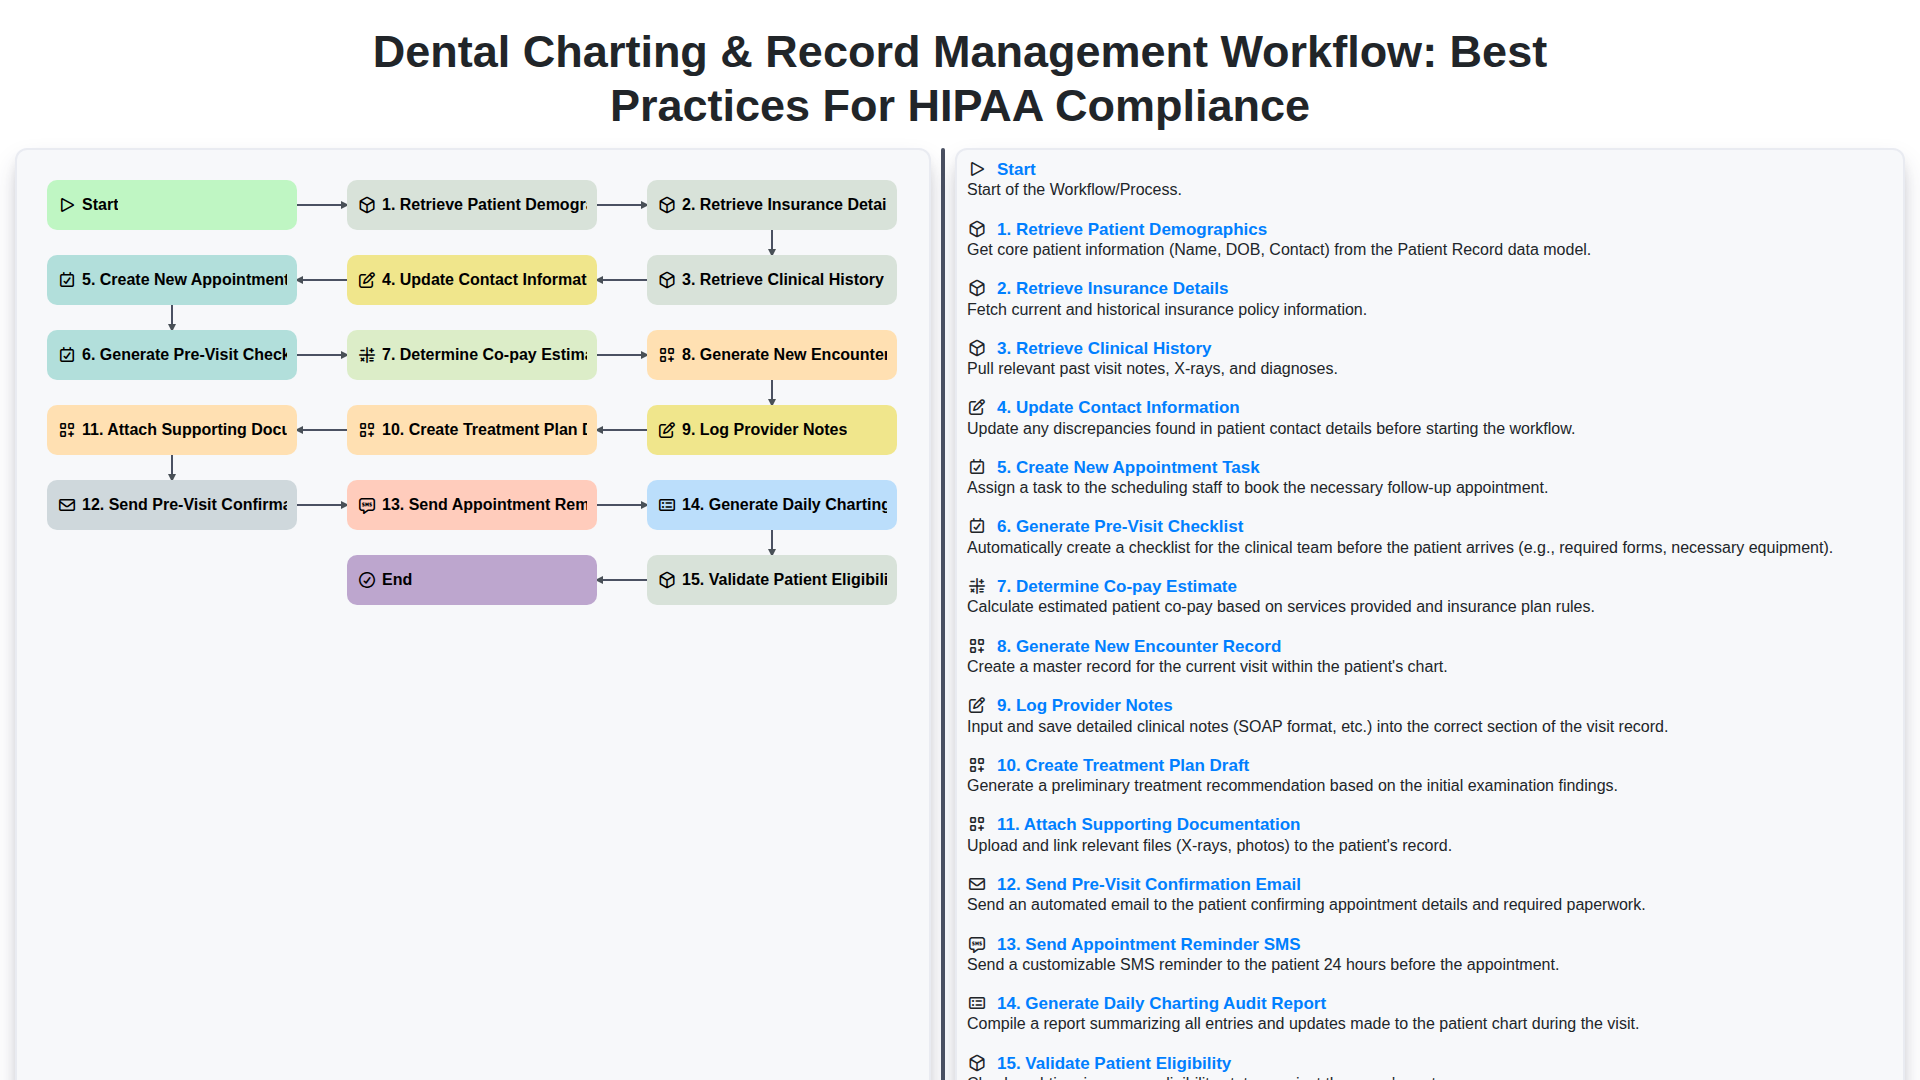Open the 10. Create Treatment Plan Draft link
The height and width of the screenshot is (1080, 1920).
click(1123, 765)
